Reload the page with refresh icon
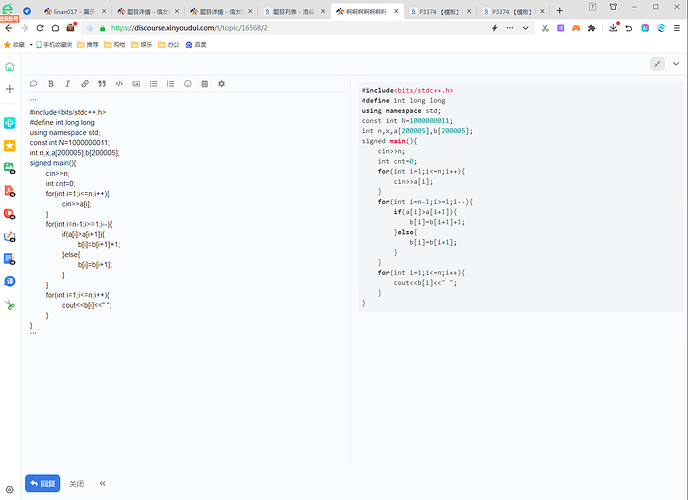 [39, 28]
